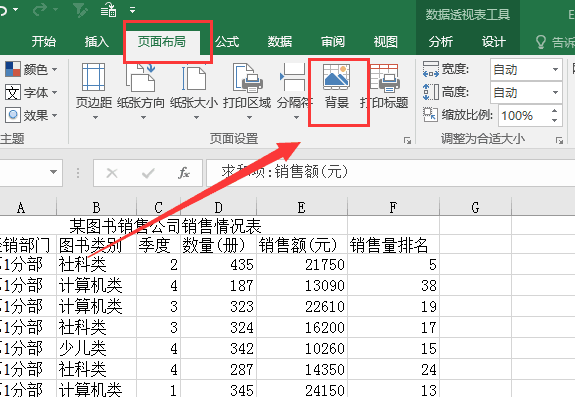Expand the Margins dropdown arrow
The image size is (575, 397).
pos(95,118)
